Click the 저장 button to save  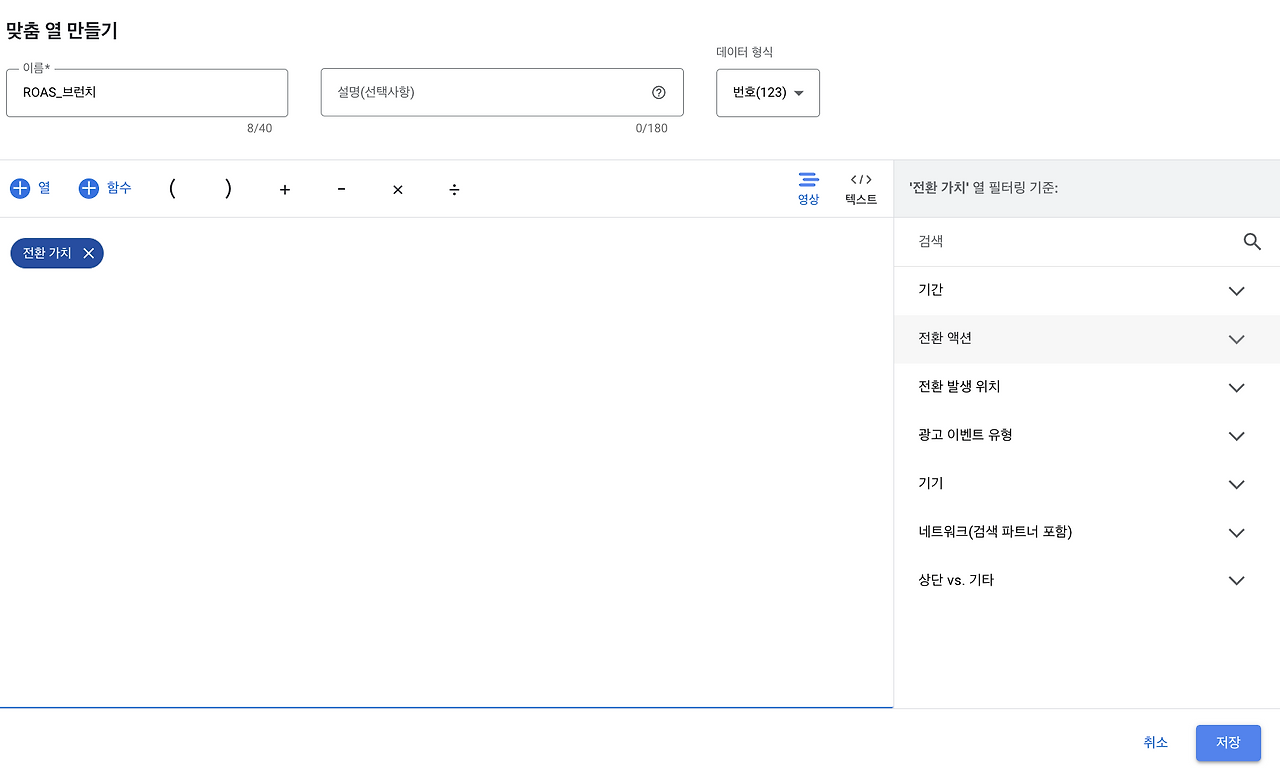pos(1228,743)
